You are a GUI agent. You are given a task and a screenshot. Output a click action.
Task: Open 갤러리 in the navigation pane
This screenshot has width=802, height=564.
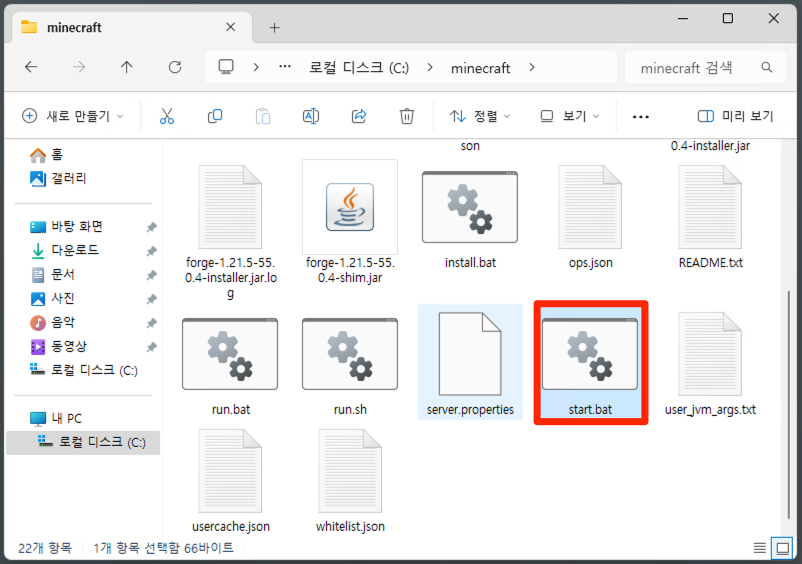click(x=58, y=178)
